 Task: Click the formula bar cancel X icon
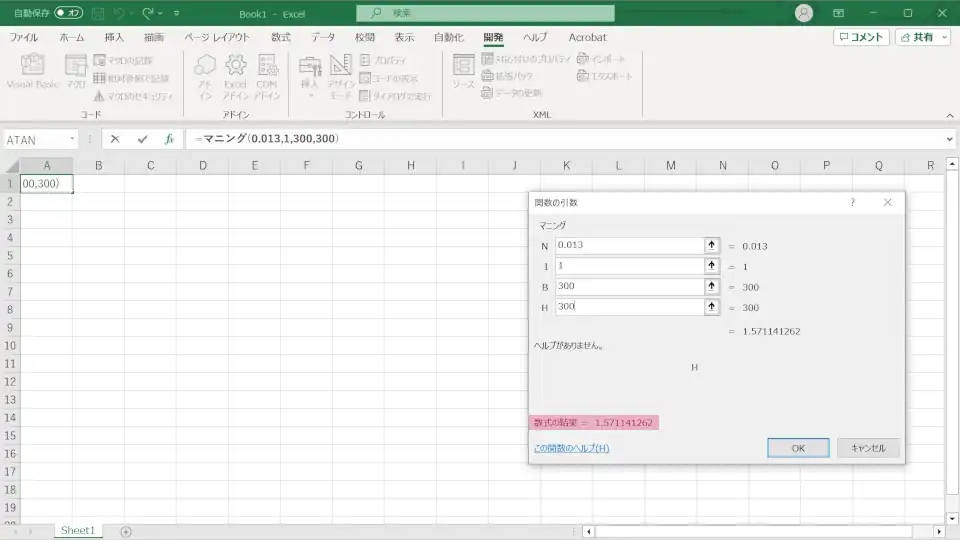click(x=115, y=139)
